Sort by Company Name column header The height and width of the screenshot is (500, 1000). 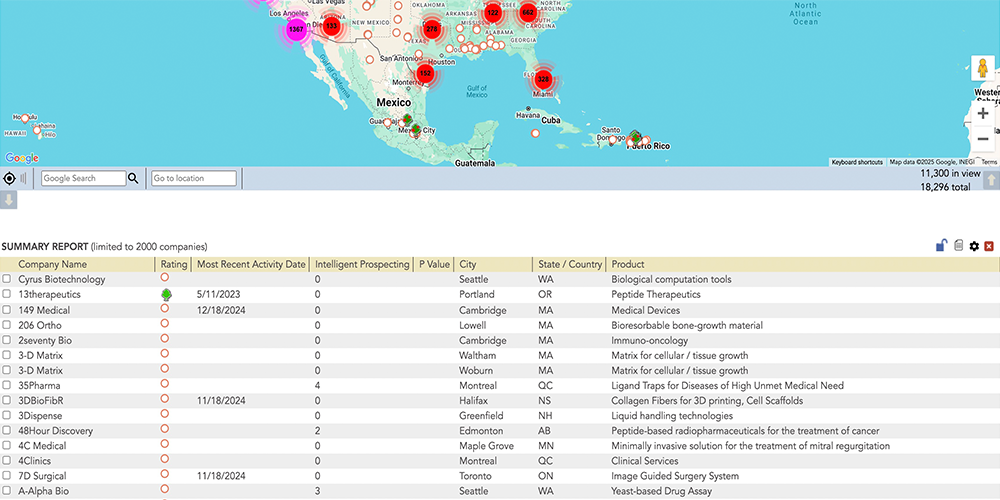52,264
